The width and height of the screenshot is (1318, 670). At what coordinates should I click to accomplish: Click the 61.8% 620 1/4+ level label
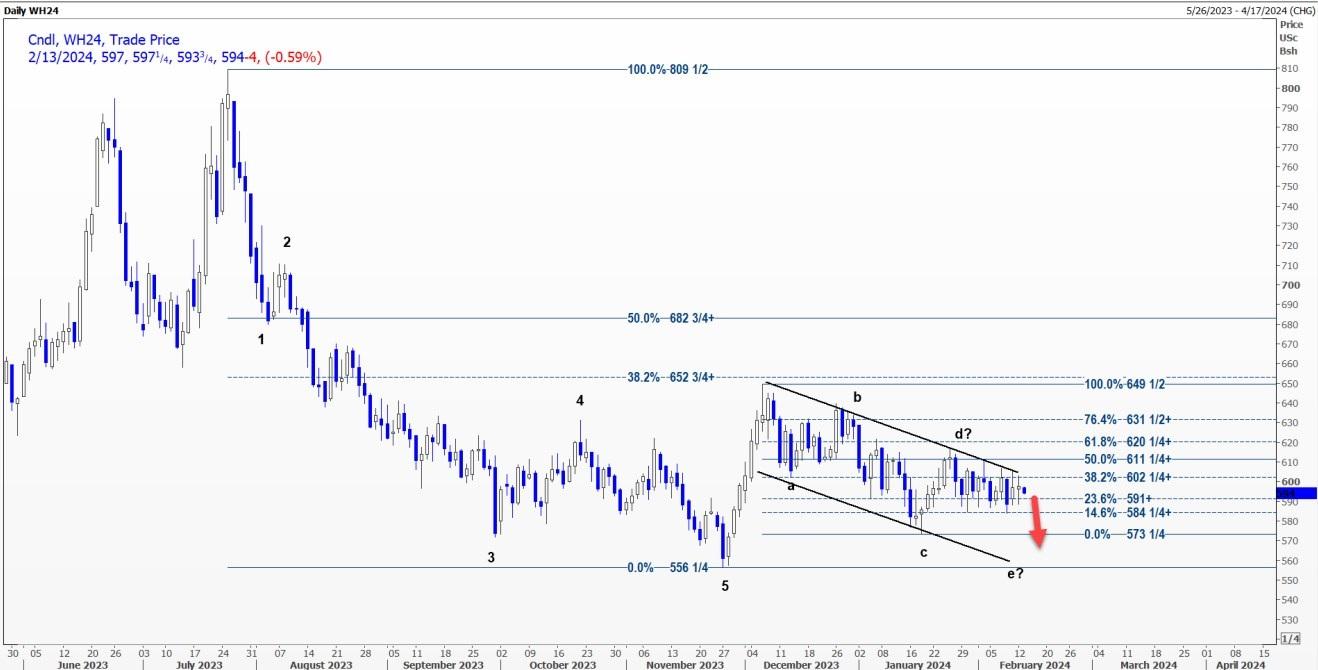(1128, 441)
